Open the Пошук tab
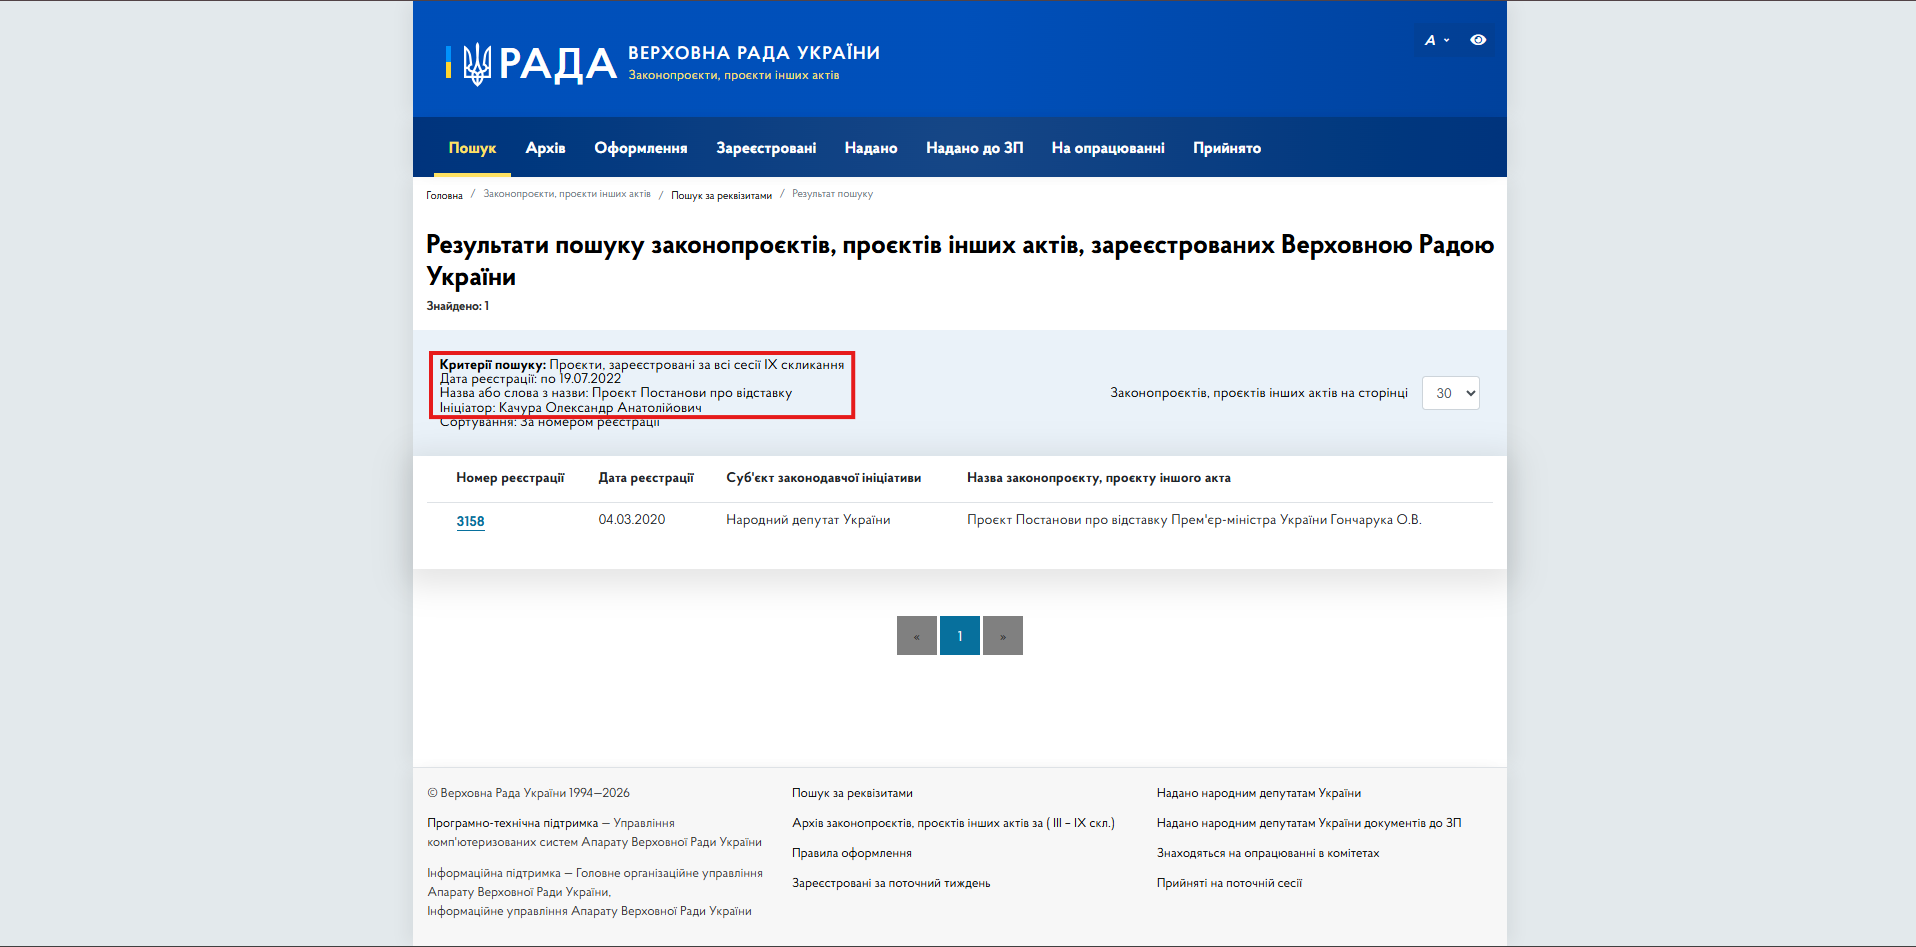 472,148
